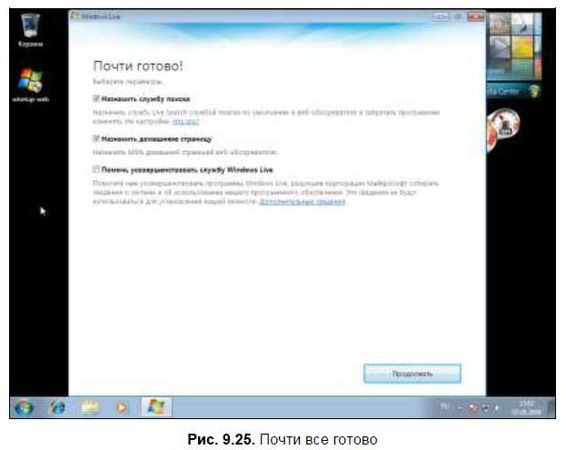Enable help improve Windows Live checkbox
This screenshot has width=566, height=450.
(x=96, y=169)
